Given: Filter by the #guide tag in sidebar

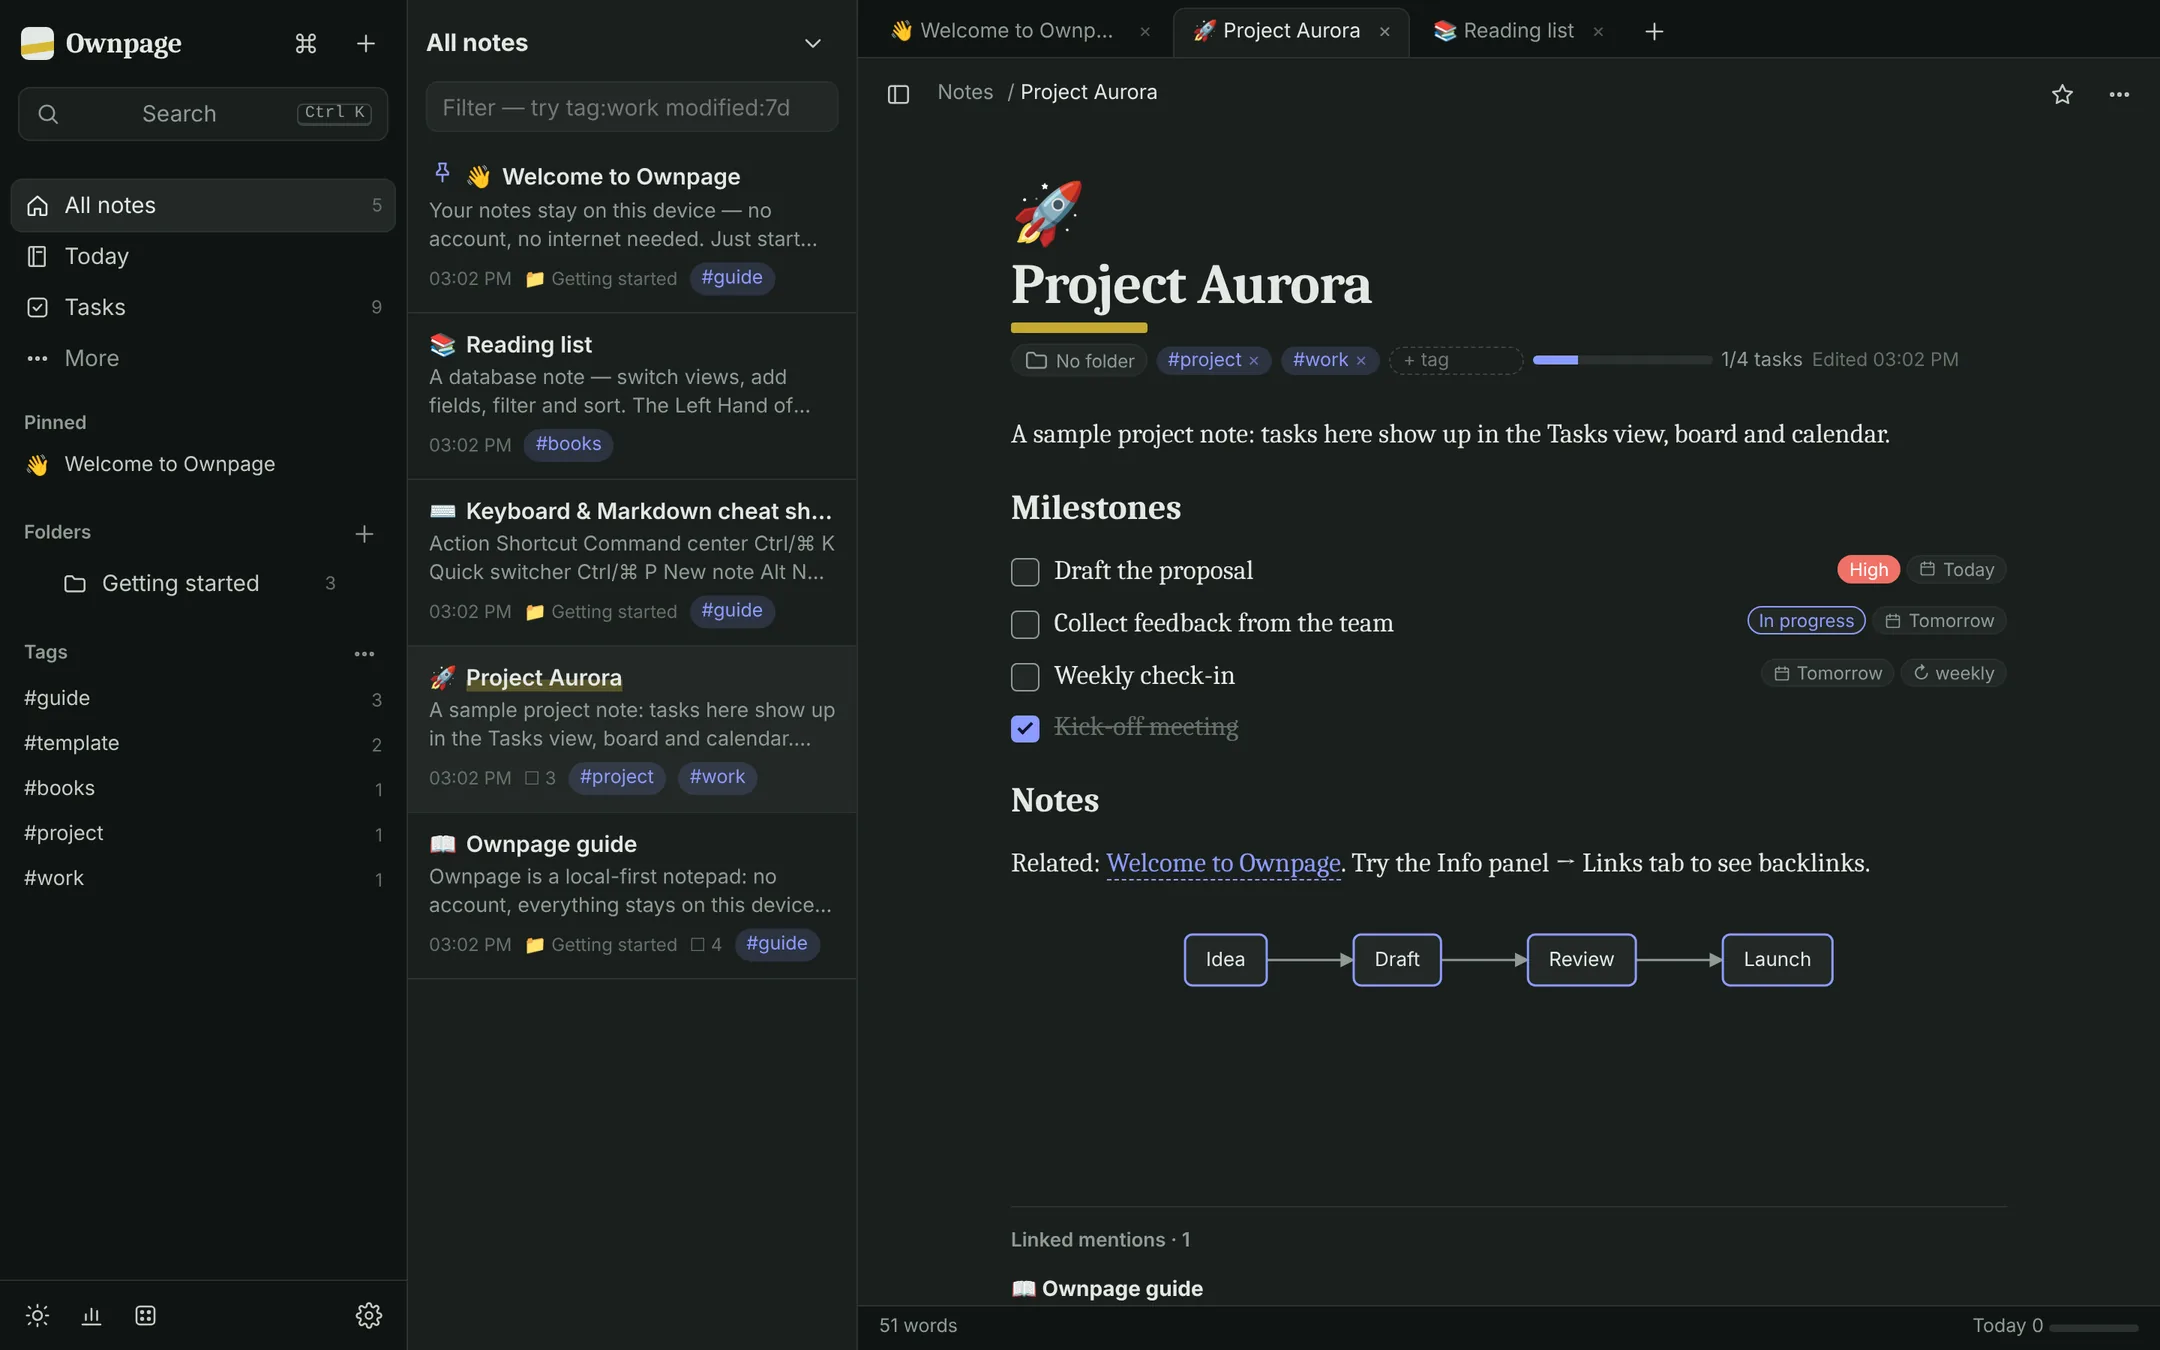Looking at the screenshot, I should (x=203, y=698).
